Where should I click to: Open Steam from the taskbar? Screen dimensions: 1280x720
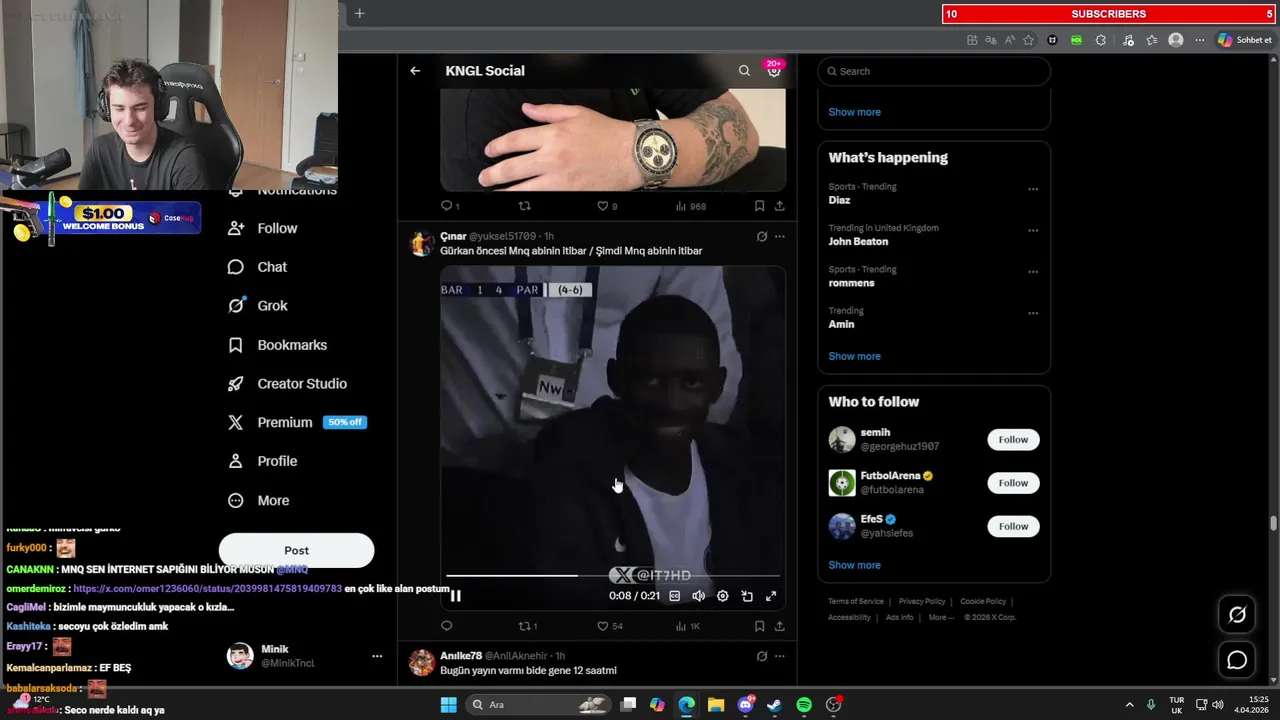click(x=774, y=705)
